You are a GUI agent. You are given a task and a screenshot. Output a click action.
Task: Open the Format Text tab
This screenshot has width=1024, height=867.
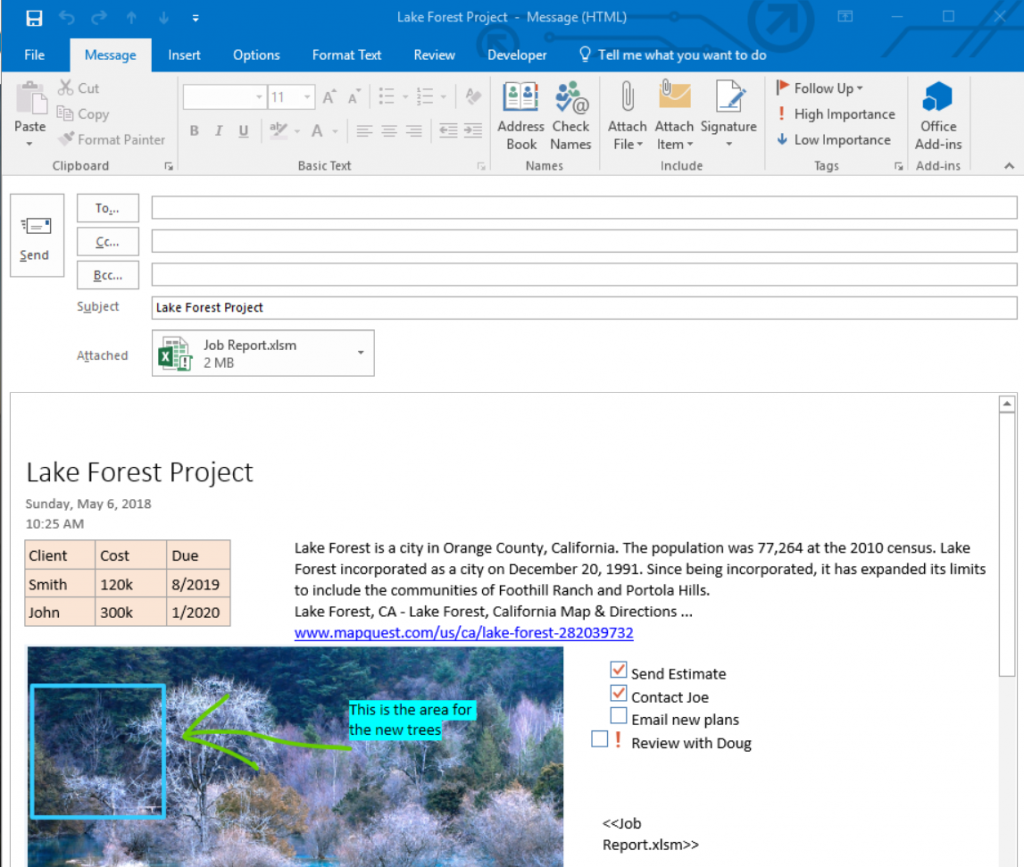[x=346, y=55]
